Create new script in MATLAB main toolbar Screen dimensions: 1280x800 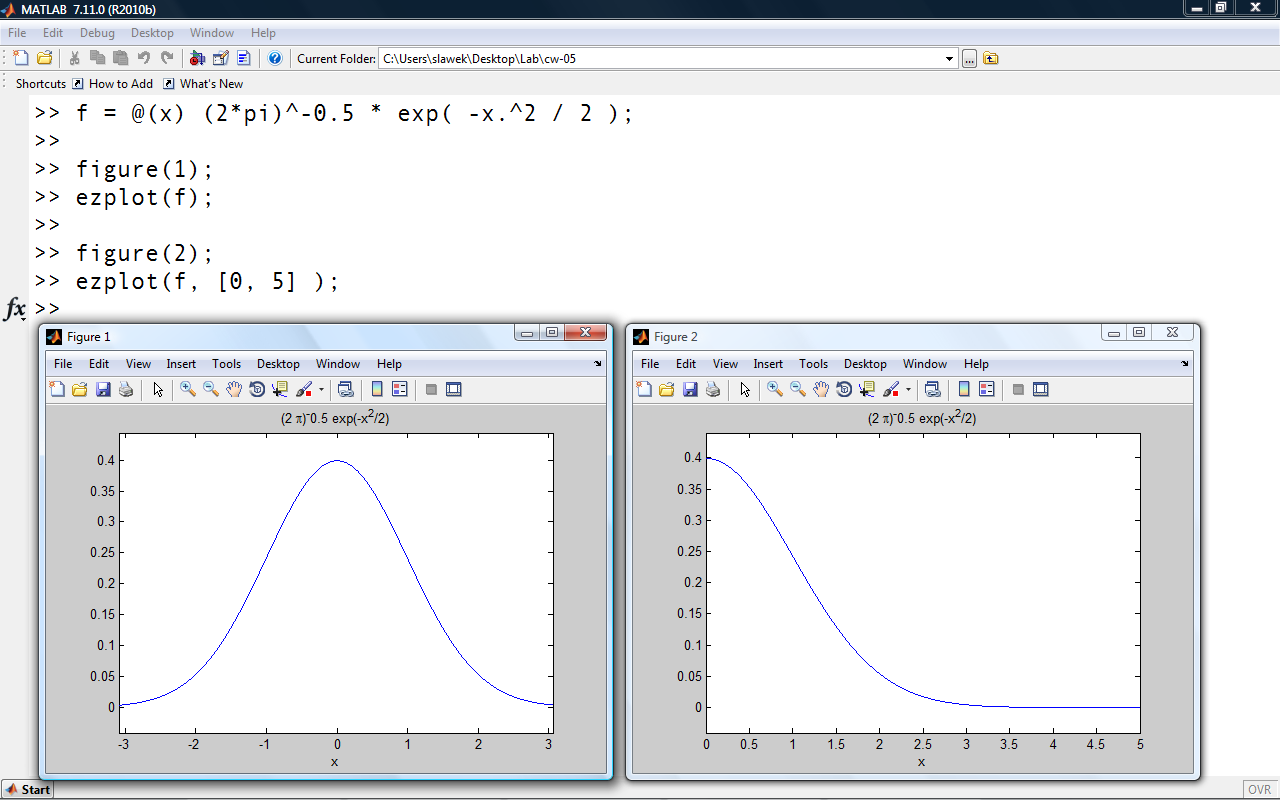21,58
